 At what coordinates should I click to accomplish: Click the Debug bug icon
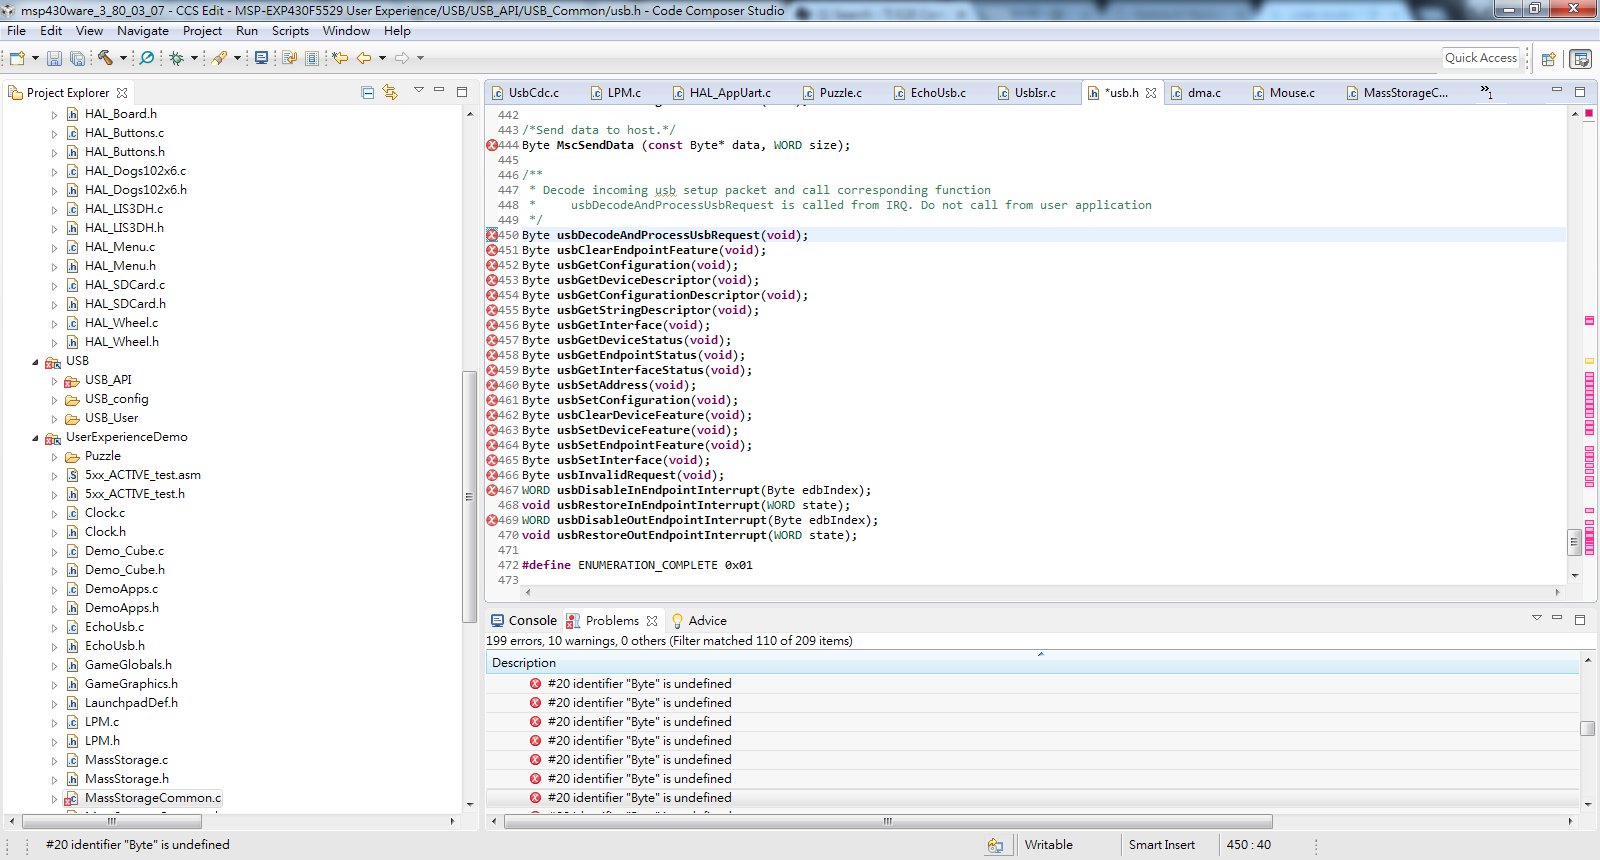176,58
